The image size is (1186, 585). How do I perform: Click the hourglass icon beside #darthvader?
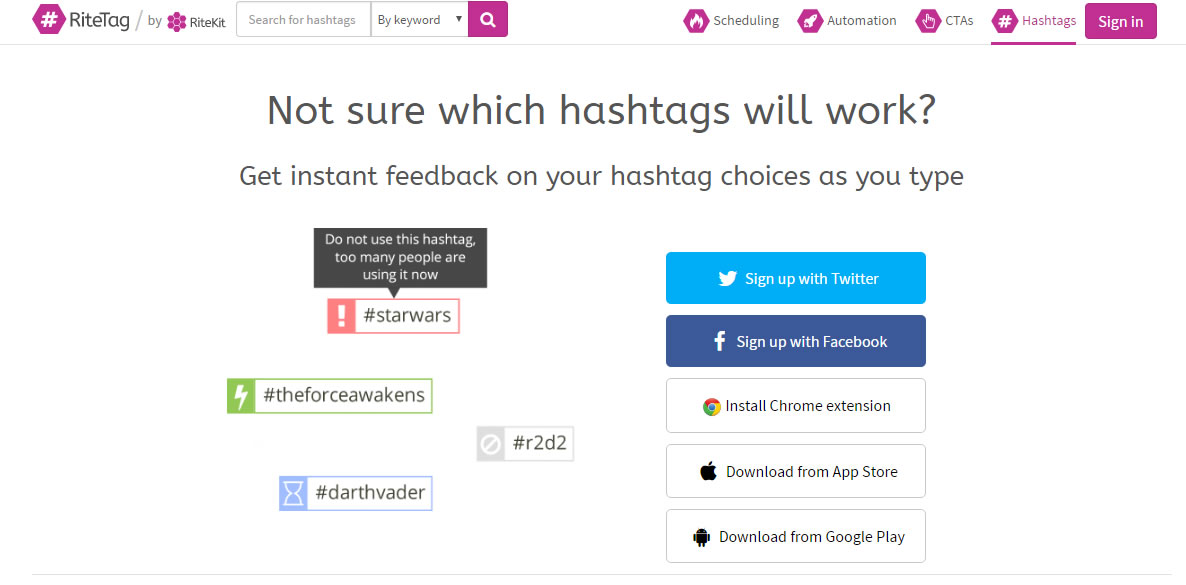292,492
